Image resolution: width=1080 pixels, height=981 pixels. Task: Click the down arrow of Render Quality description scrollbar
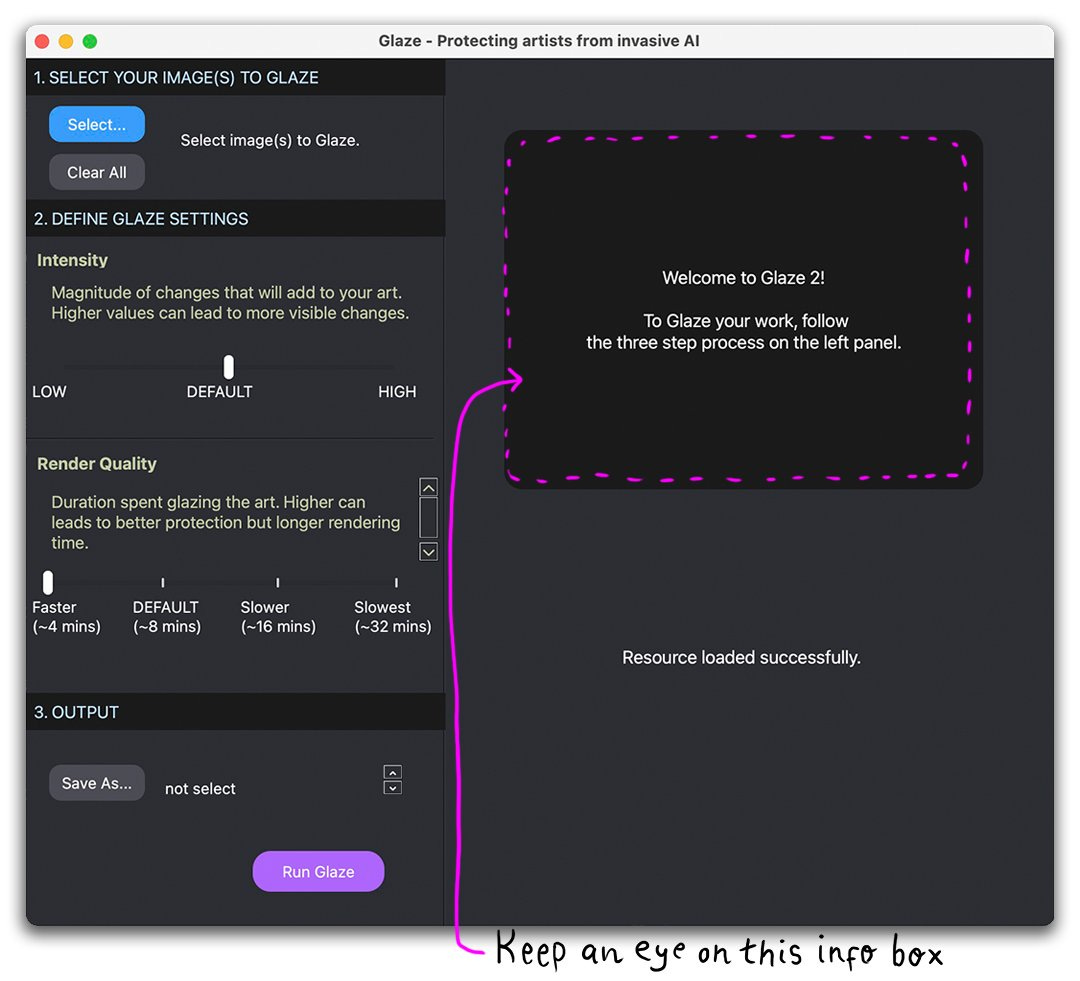coord(428,552)
